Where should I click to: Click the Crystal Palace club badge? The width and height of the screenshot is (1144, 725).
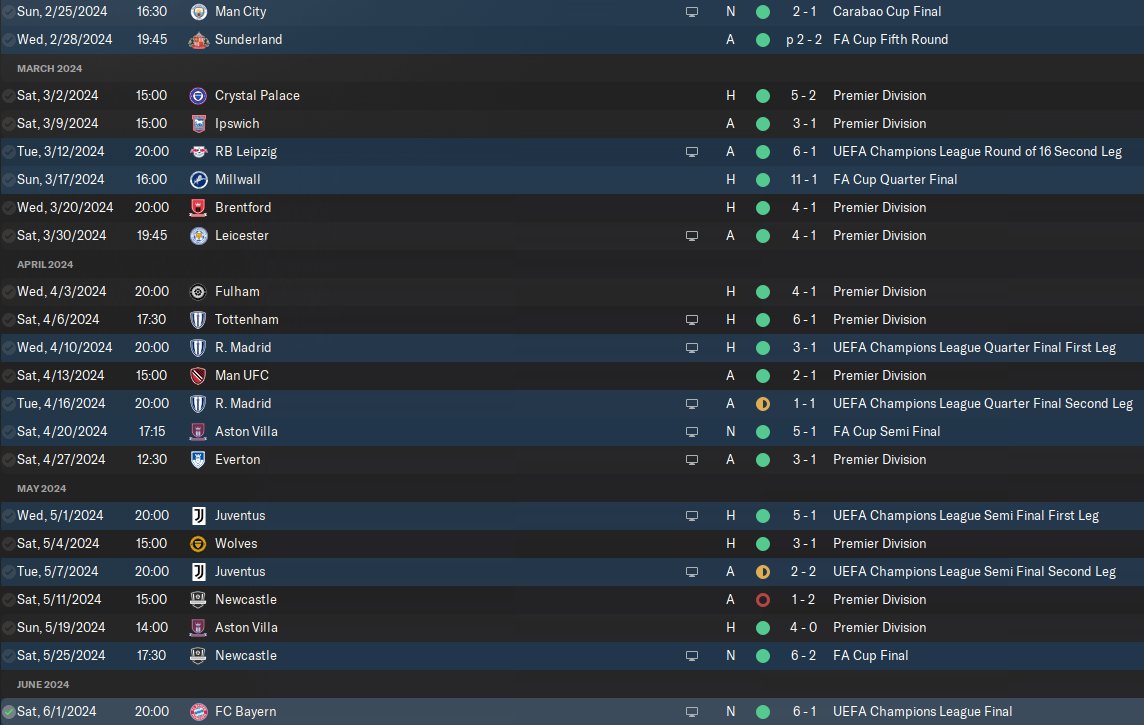(198, 96)
